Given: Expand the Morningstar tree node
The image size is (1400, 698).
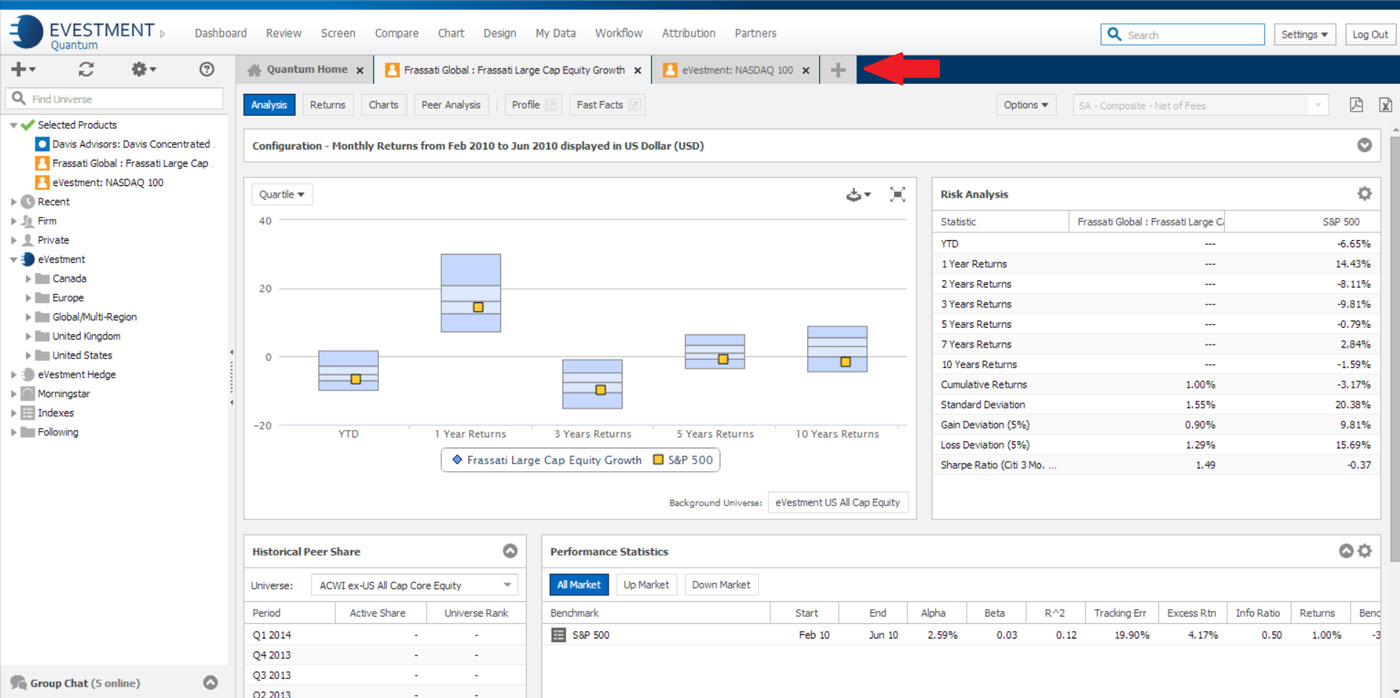Looking at the screenshot, I should (13, 394).
